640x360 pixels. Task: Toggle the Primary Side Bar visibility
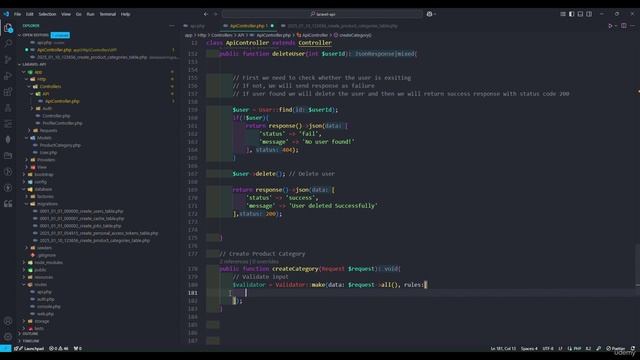point(571,14)
